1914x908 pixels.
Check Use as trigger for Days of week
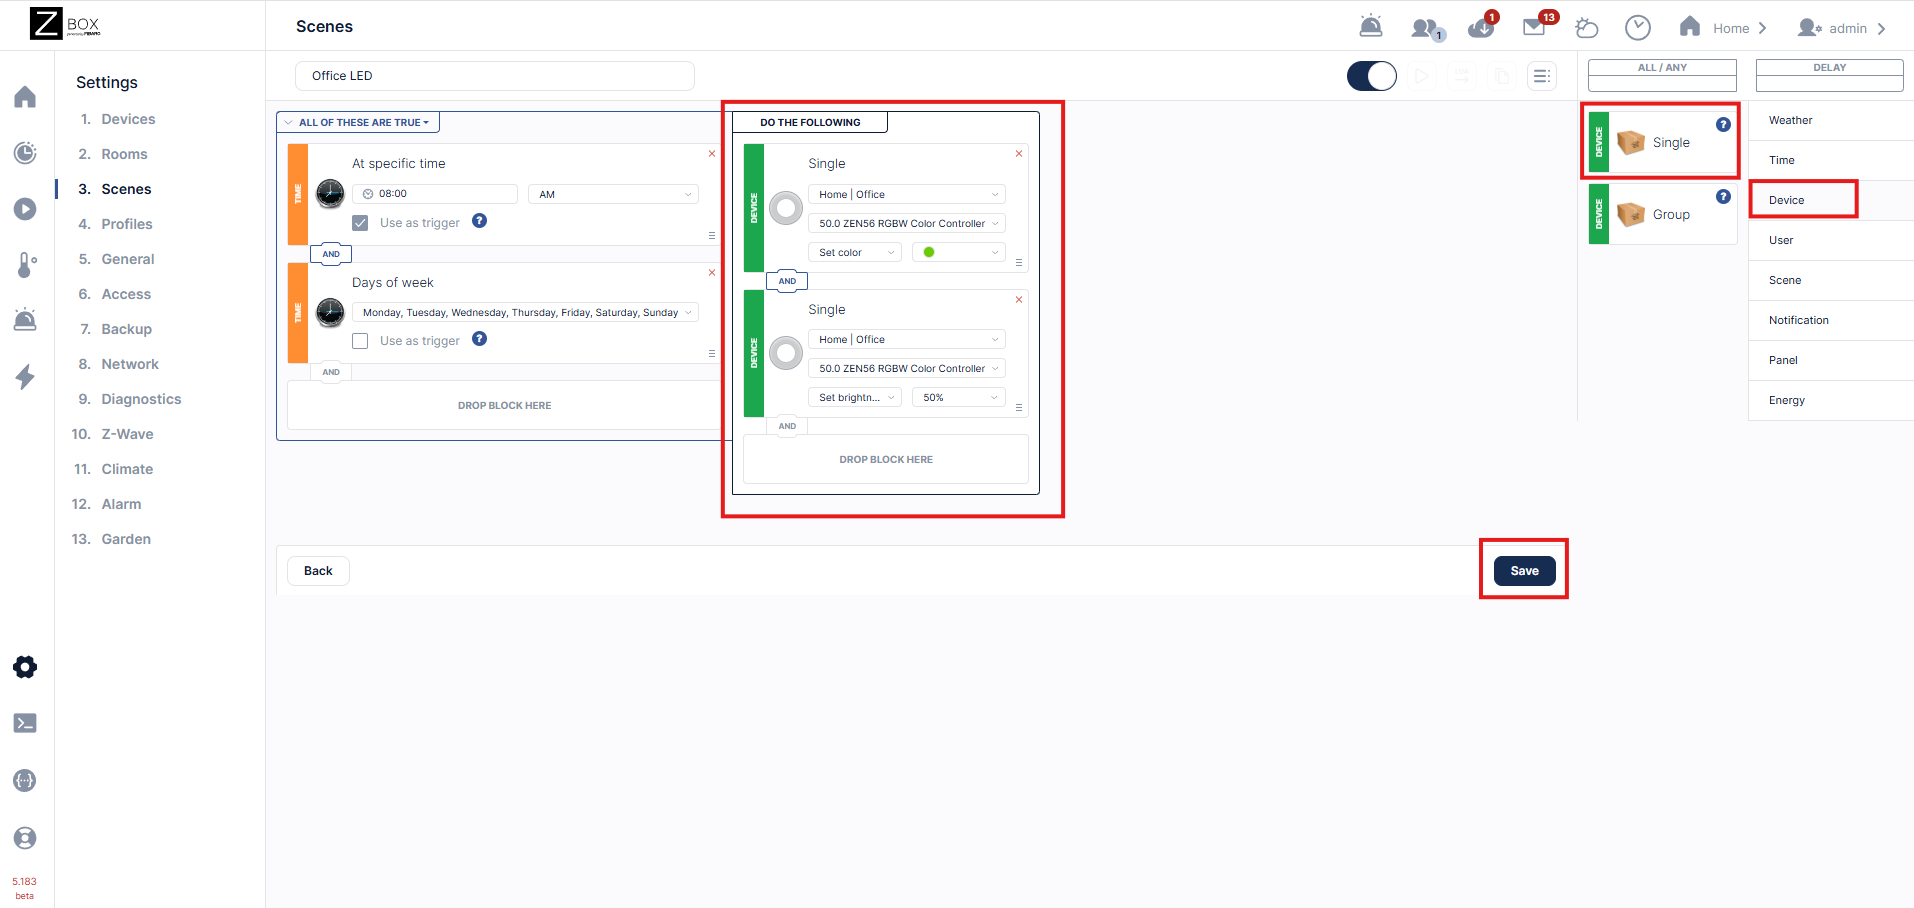click(x=360, y=341)
